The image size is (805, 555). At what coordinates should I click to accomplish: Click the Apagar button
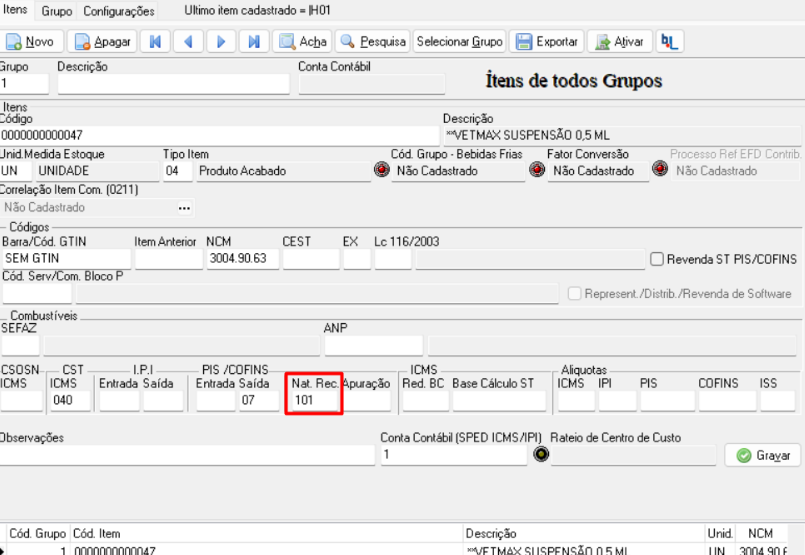[102, 42]
